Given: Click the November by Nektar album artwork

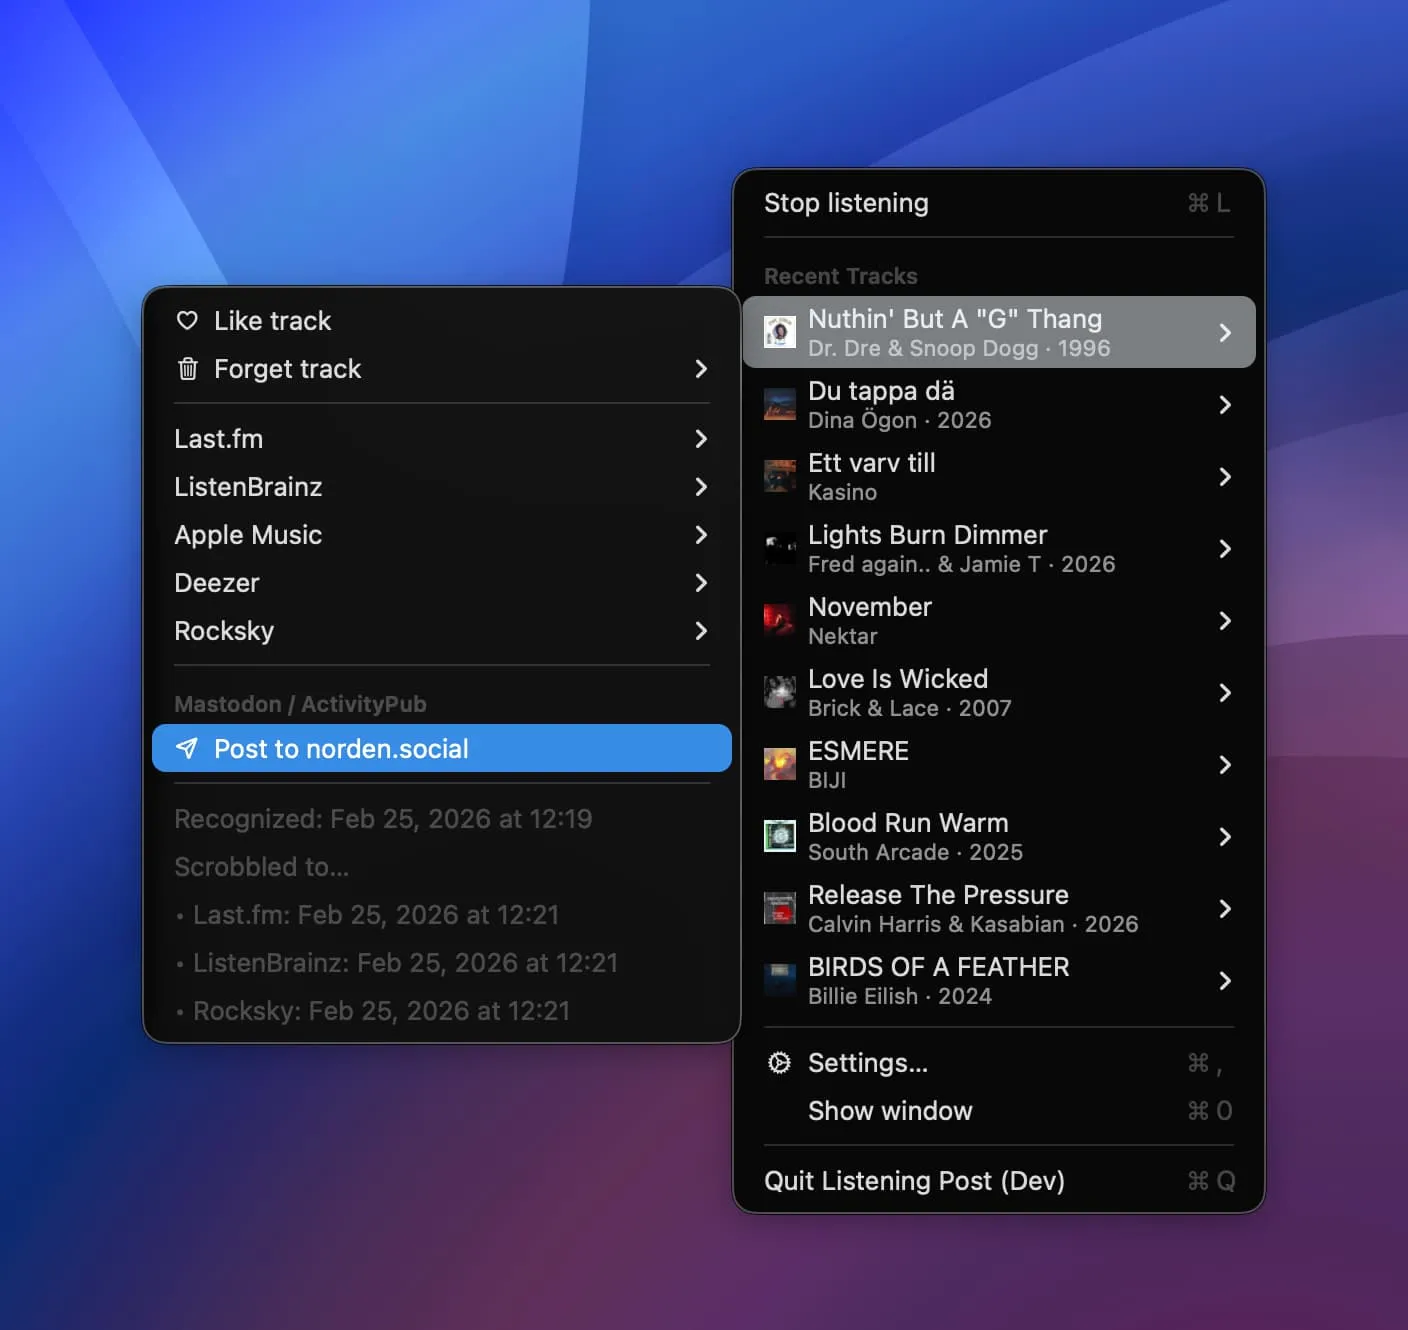Looking at the screenshot, I should (x=780, y=620).
